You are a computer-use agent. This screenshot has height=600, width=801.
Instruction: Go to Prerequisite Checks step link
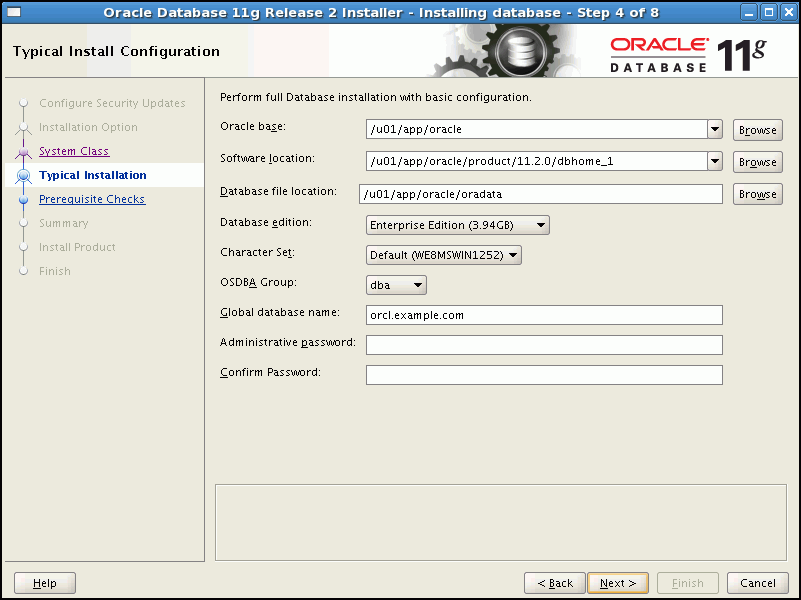91,200
